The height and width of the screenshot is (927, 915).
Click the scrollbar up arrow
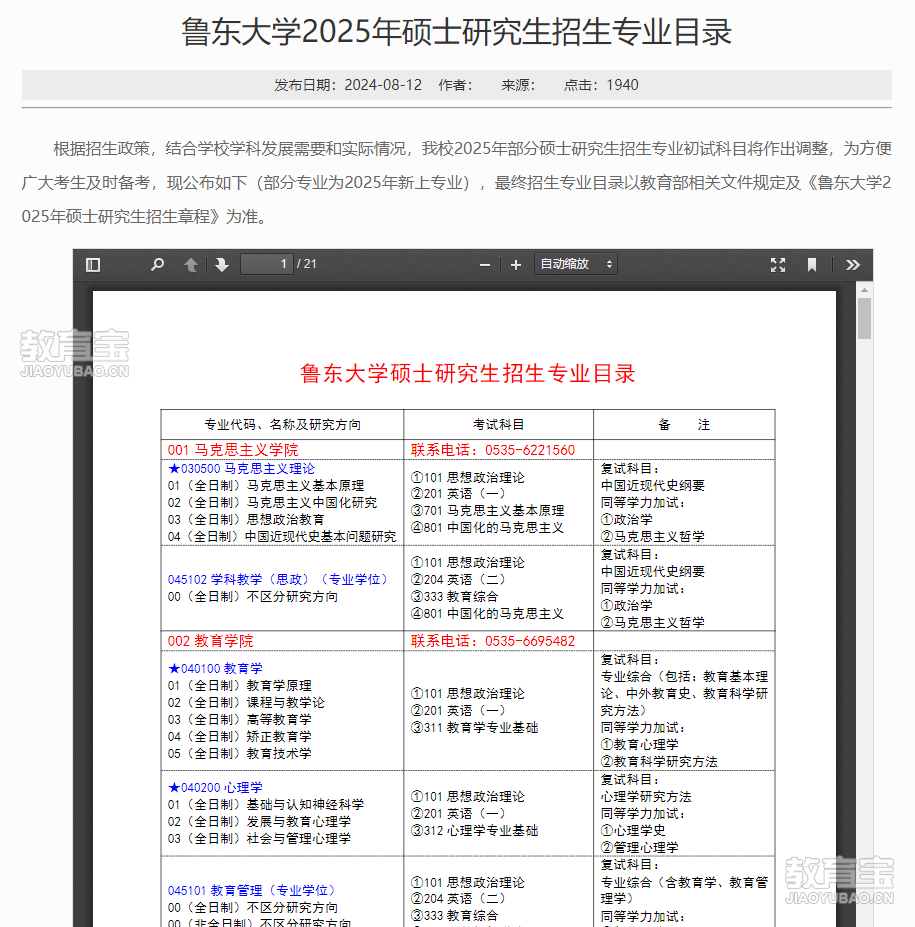click(864, 290)
